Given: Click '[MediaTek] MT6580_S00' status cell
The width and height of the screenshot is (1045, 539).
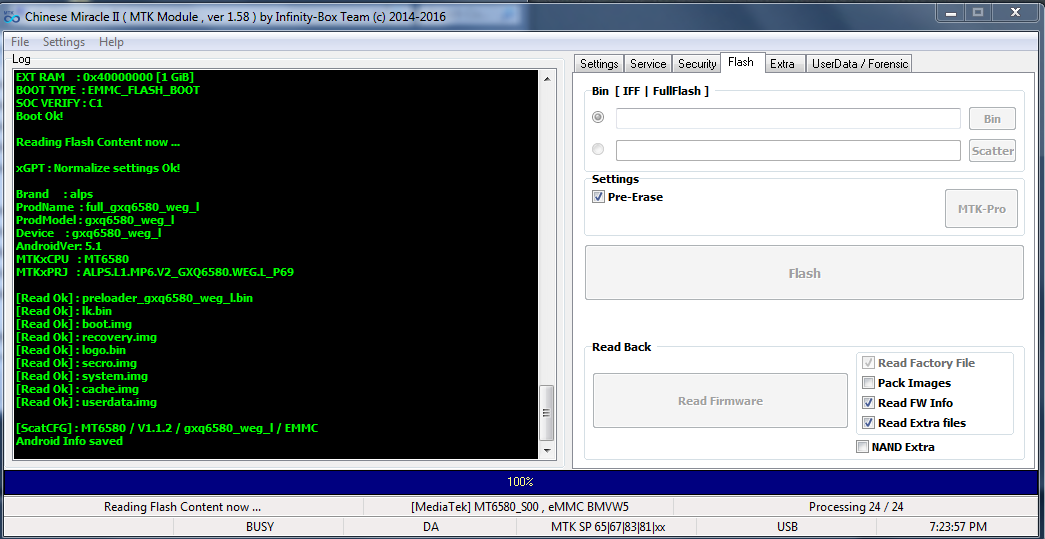Looking at the screenshot, I should pyautogui.click(x=520, y=507).
